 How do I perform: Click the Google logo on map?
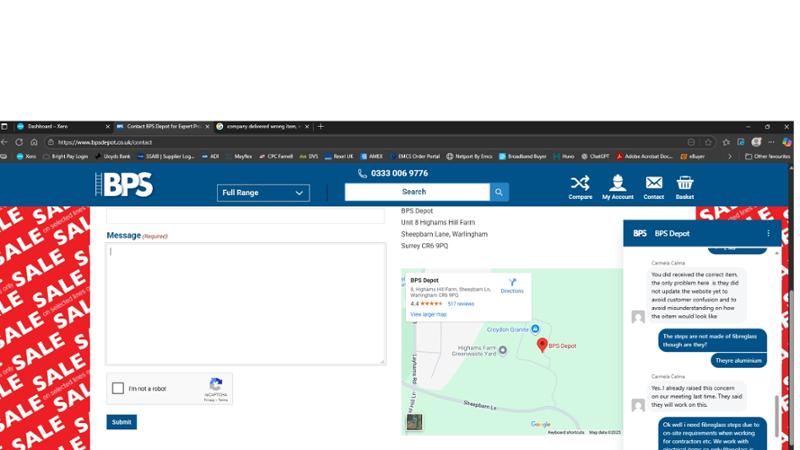coord(540,424)
